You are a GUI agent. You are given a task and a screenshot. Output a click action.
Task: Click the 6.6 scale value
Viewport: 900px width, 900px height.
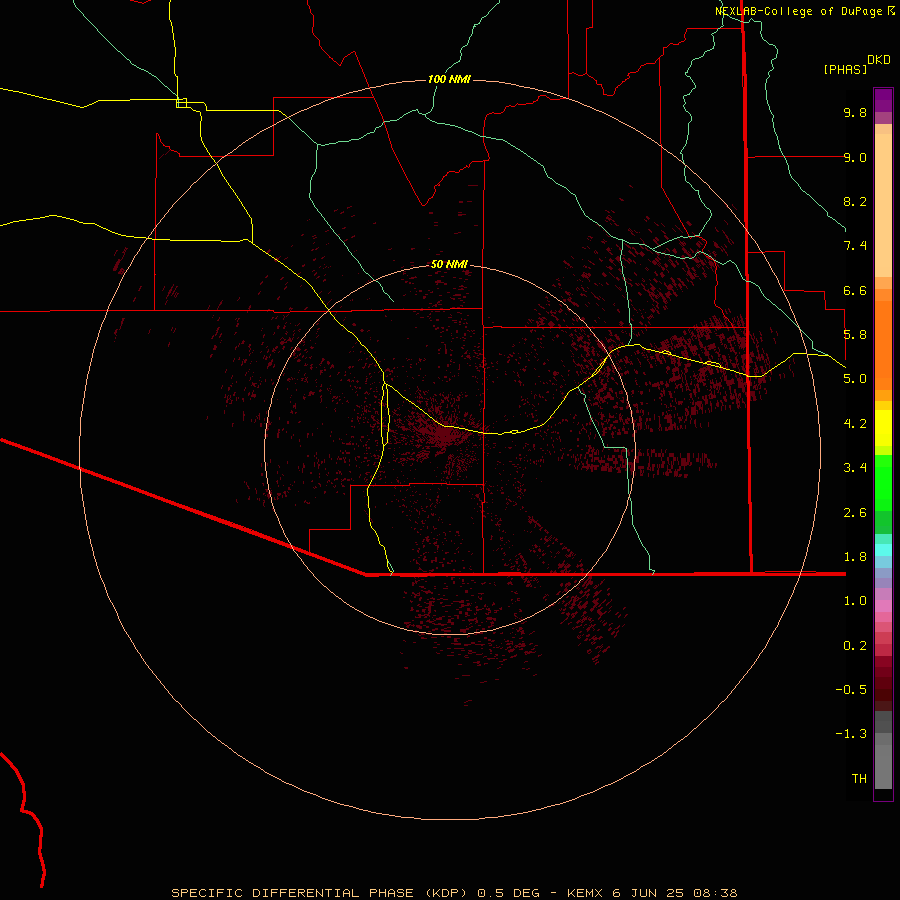(855, 290)
